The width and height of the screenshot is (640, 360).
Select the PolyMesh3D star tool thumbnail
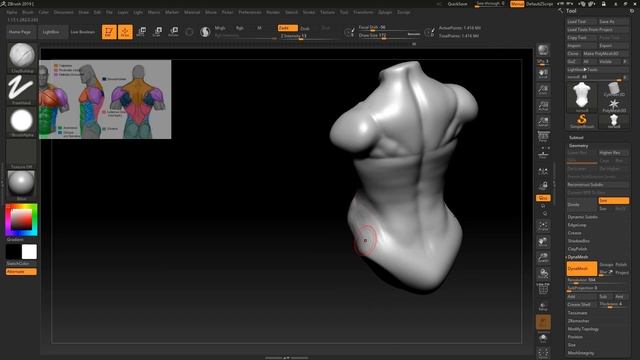pos(613,105)
